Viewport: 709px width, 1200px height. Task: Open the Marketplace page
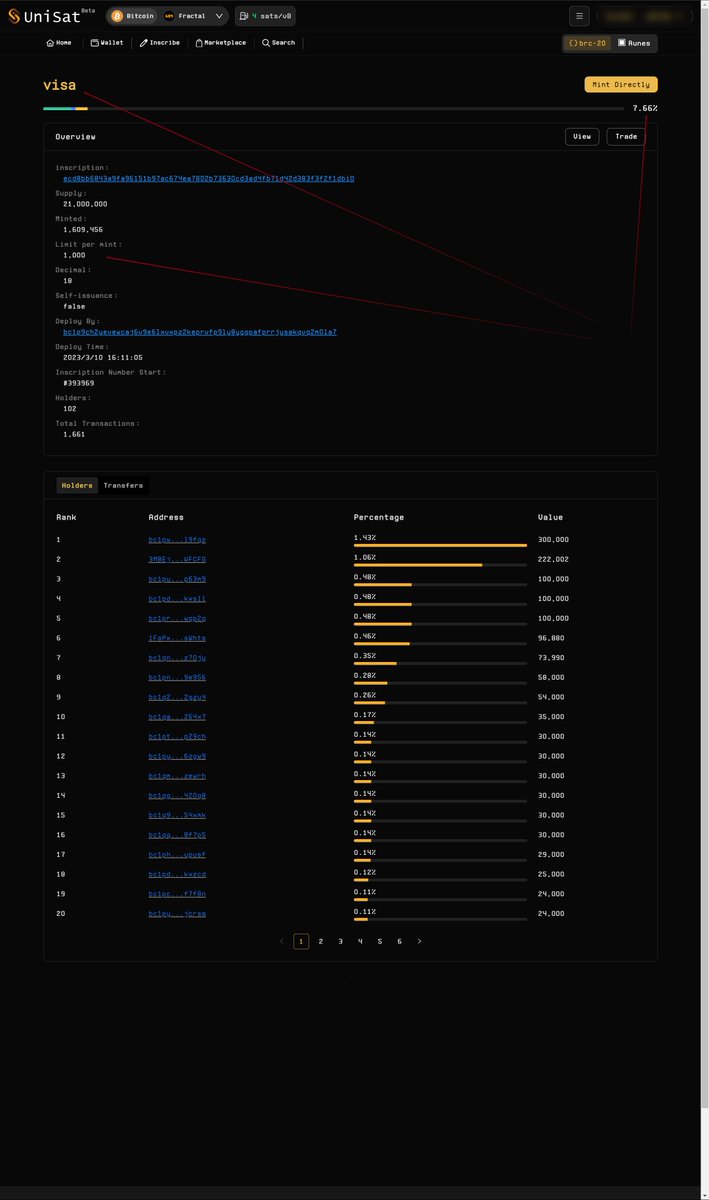[221, 43]
